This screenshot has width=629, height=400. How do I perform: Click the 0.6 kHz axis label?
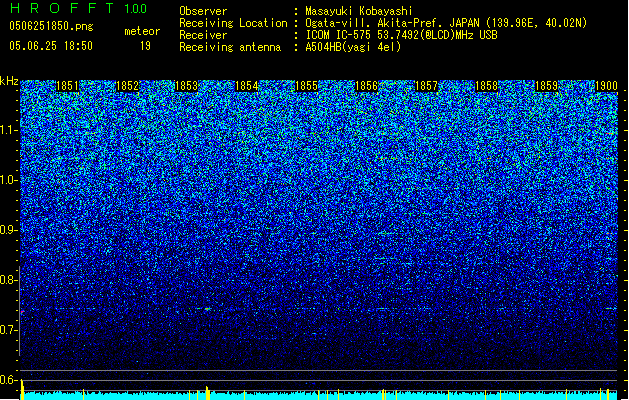pyautogui.click(x=8, y=380)
